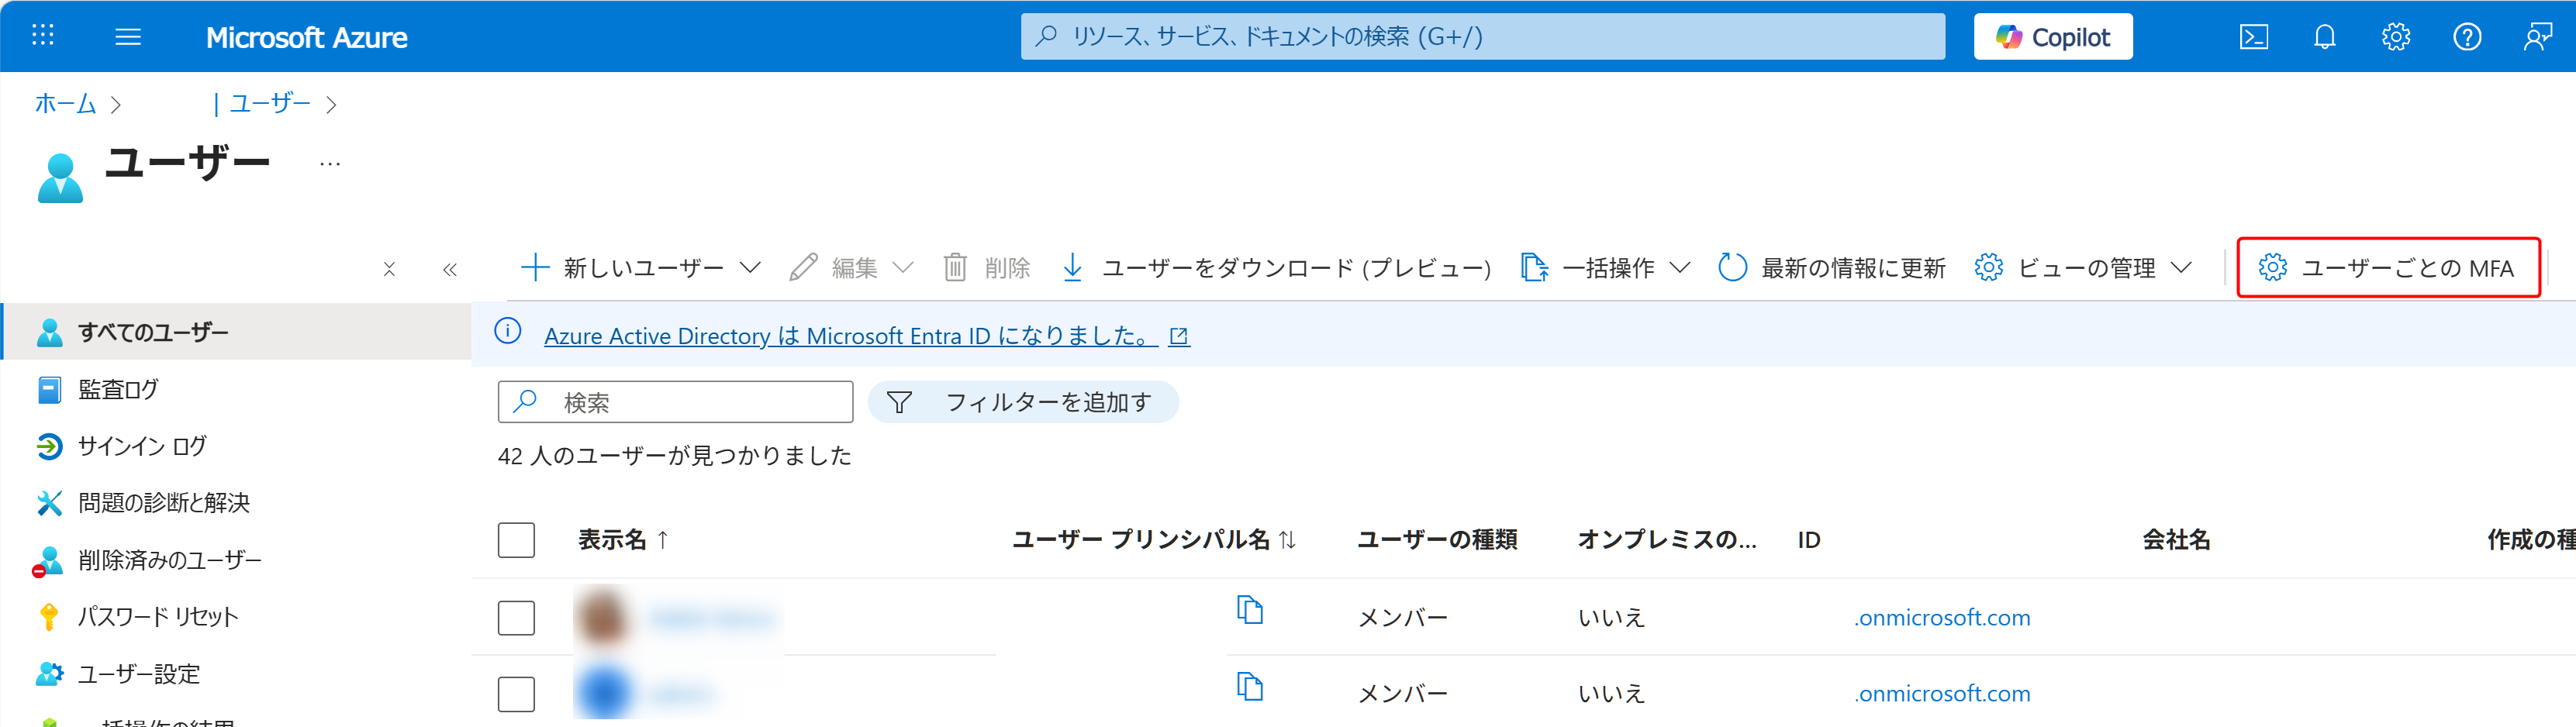Open the Cloud Shell terminal icon
The width and height of the screenshot is (2576, 727).
tap(2253, 37)
